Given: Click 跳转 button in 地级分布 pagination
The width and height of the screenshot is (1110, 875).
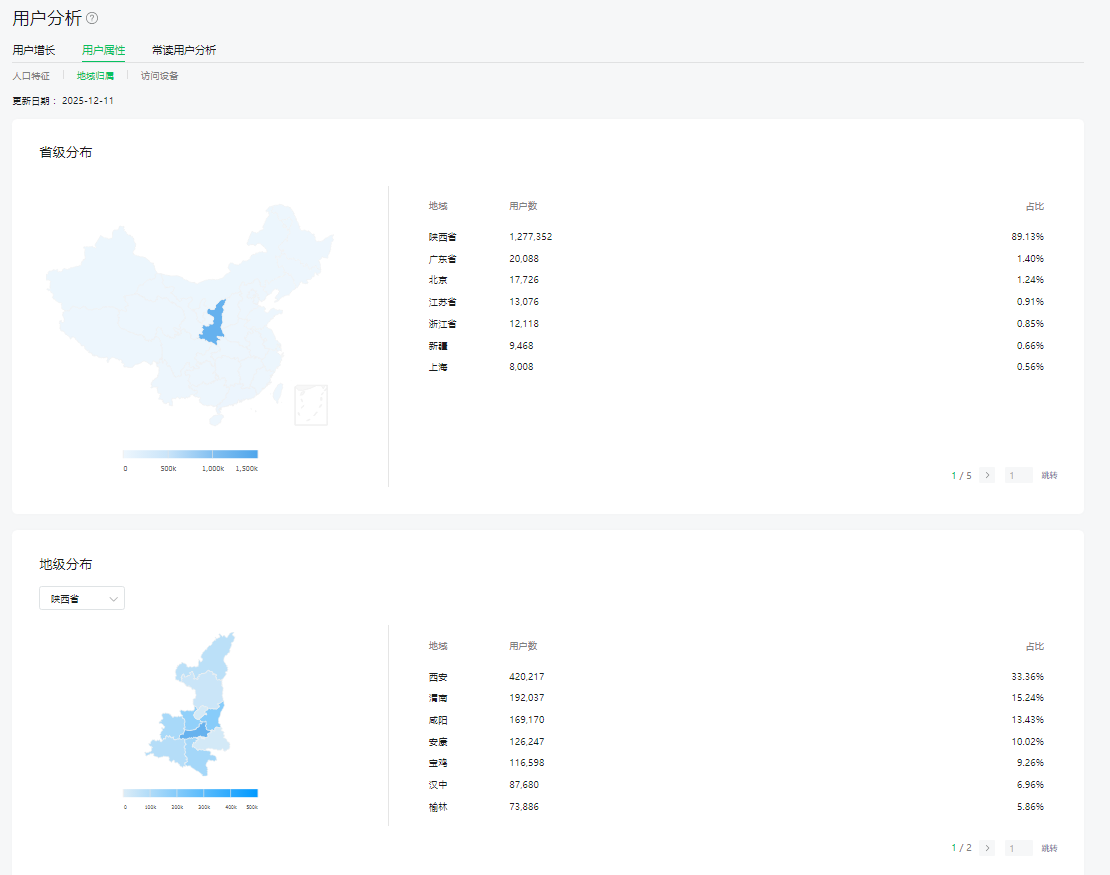Looking at the screenshot, I should pyautogui.click(x=1049, y=848).
